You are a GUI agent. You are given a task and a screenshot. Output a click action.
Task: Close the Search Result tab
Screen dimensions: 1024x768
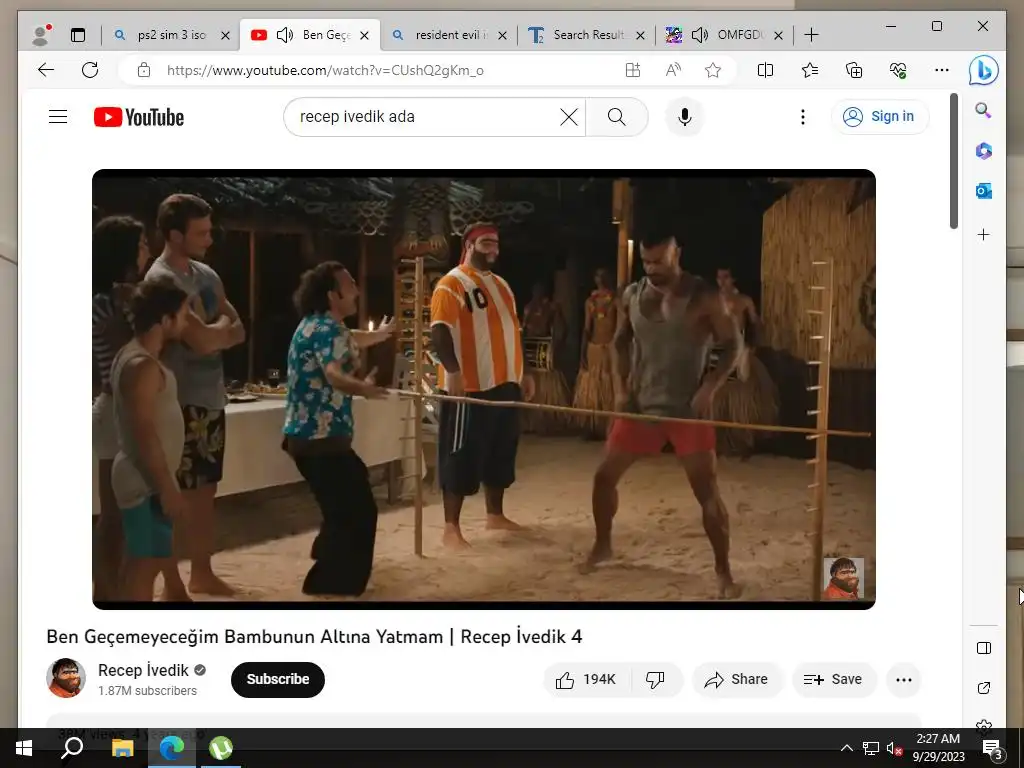click(x=641, y=35)
